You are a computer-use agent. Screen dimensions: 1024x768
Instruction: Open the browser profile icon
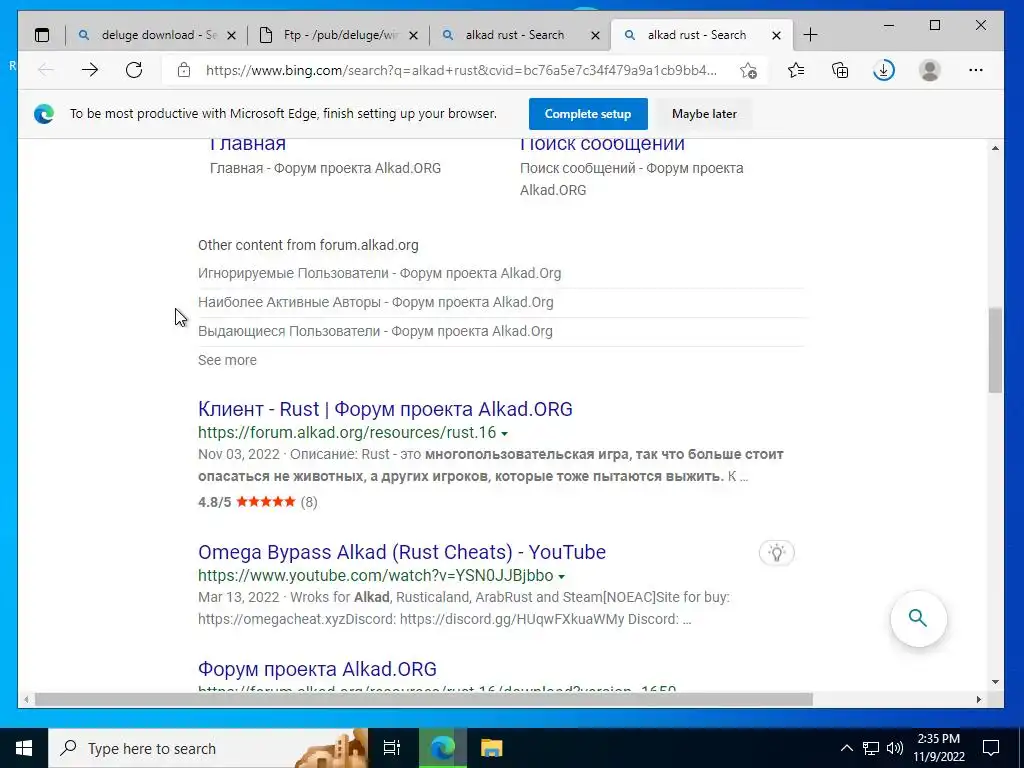tap(929, 70)
